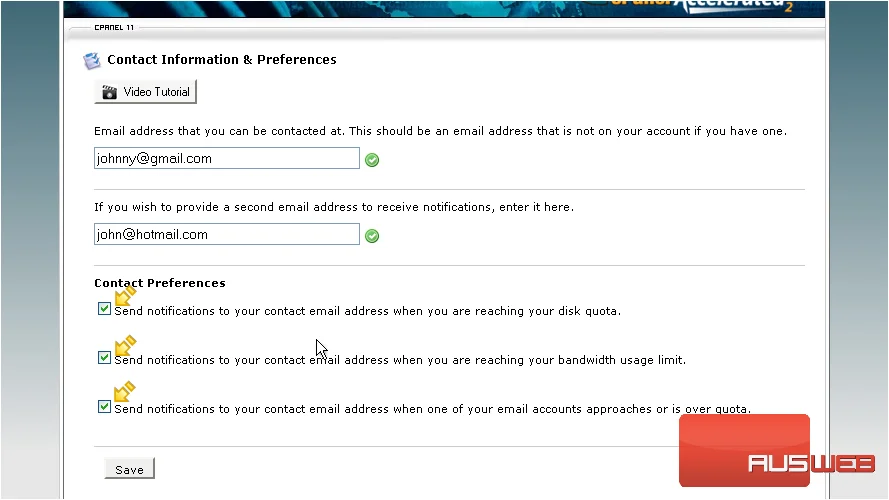This screenshot has height=500, width=889.
Task: Toggle the bandwidth usage limit notification checkbox
Action: click(104, 358)
